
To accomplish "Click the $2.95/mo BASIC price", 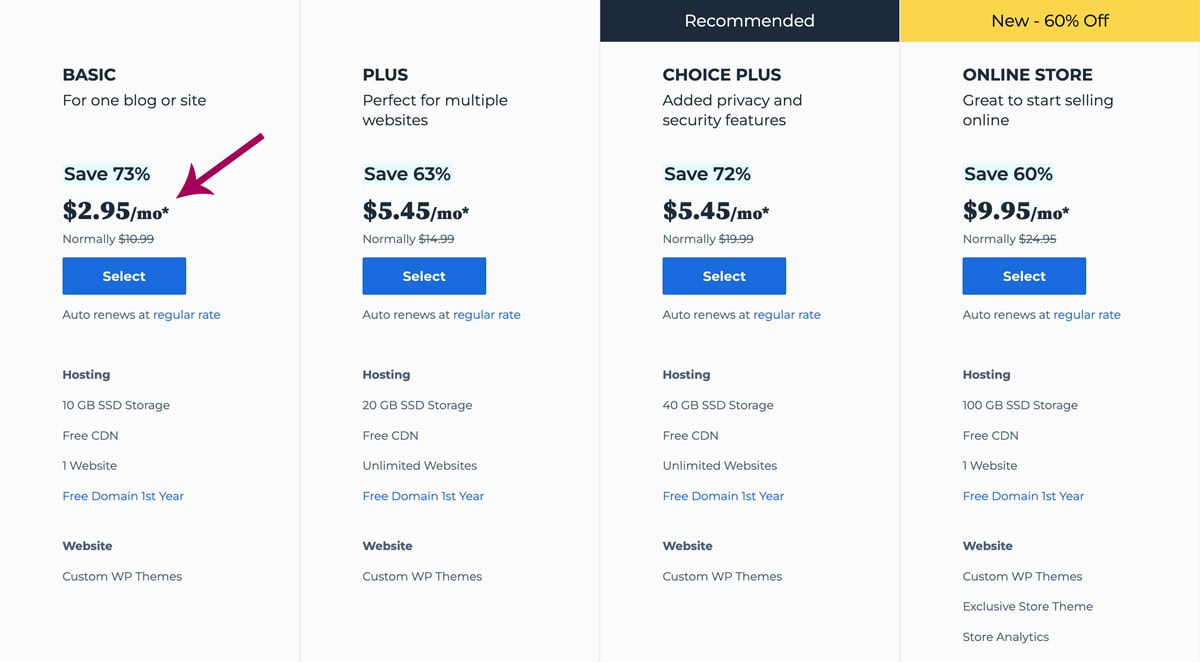I will [116, 211].
